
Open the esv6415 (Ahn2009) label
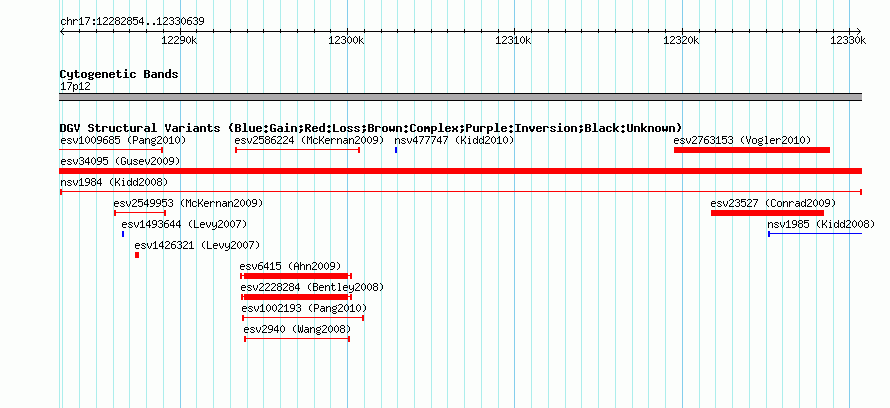click(x=291, y=266)
